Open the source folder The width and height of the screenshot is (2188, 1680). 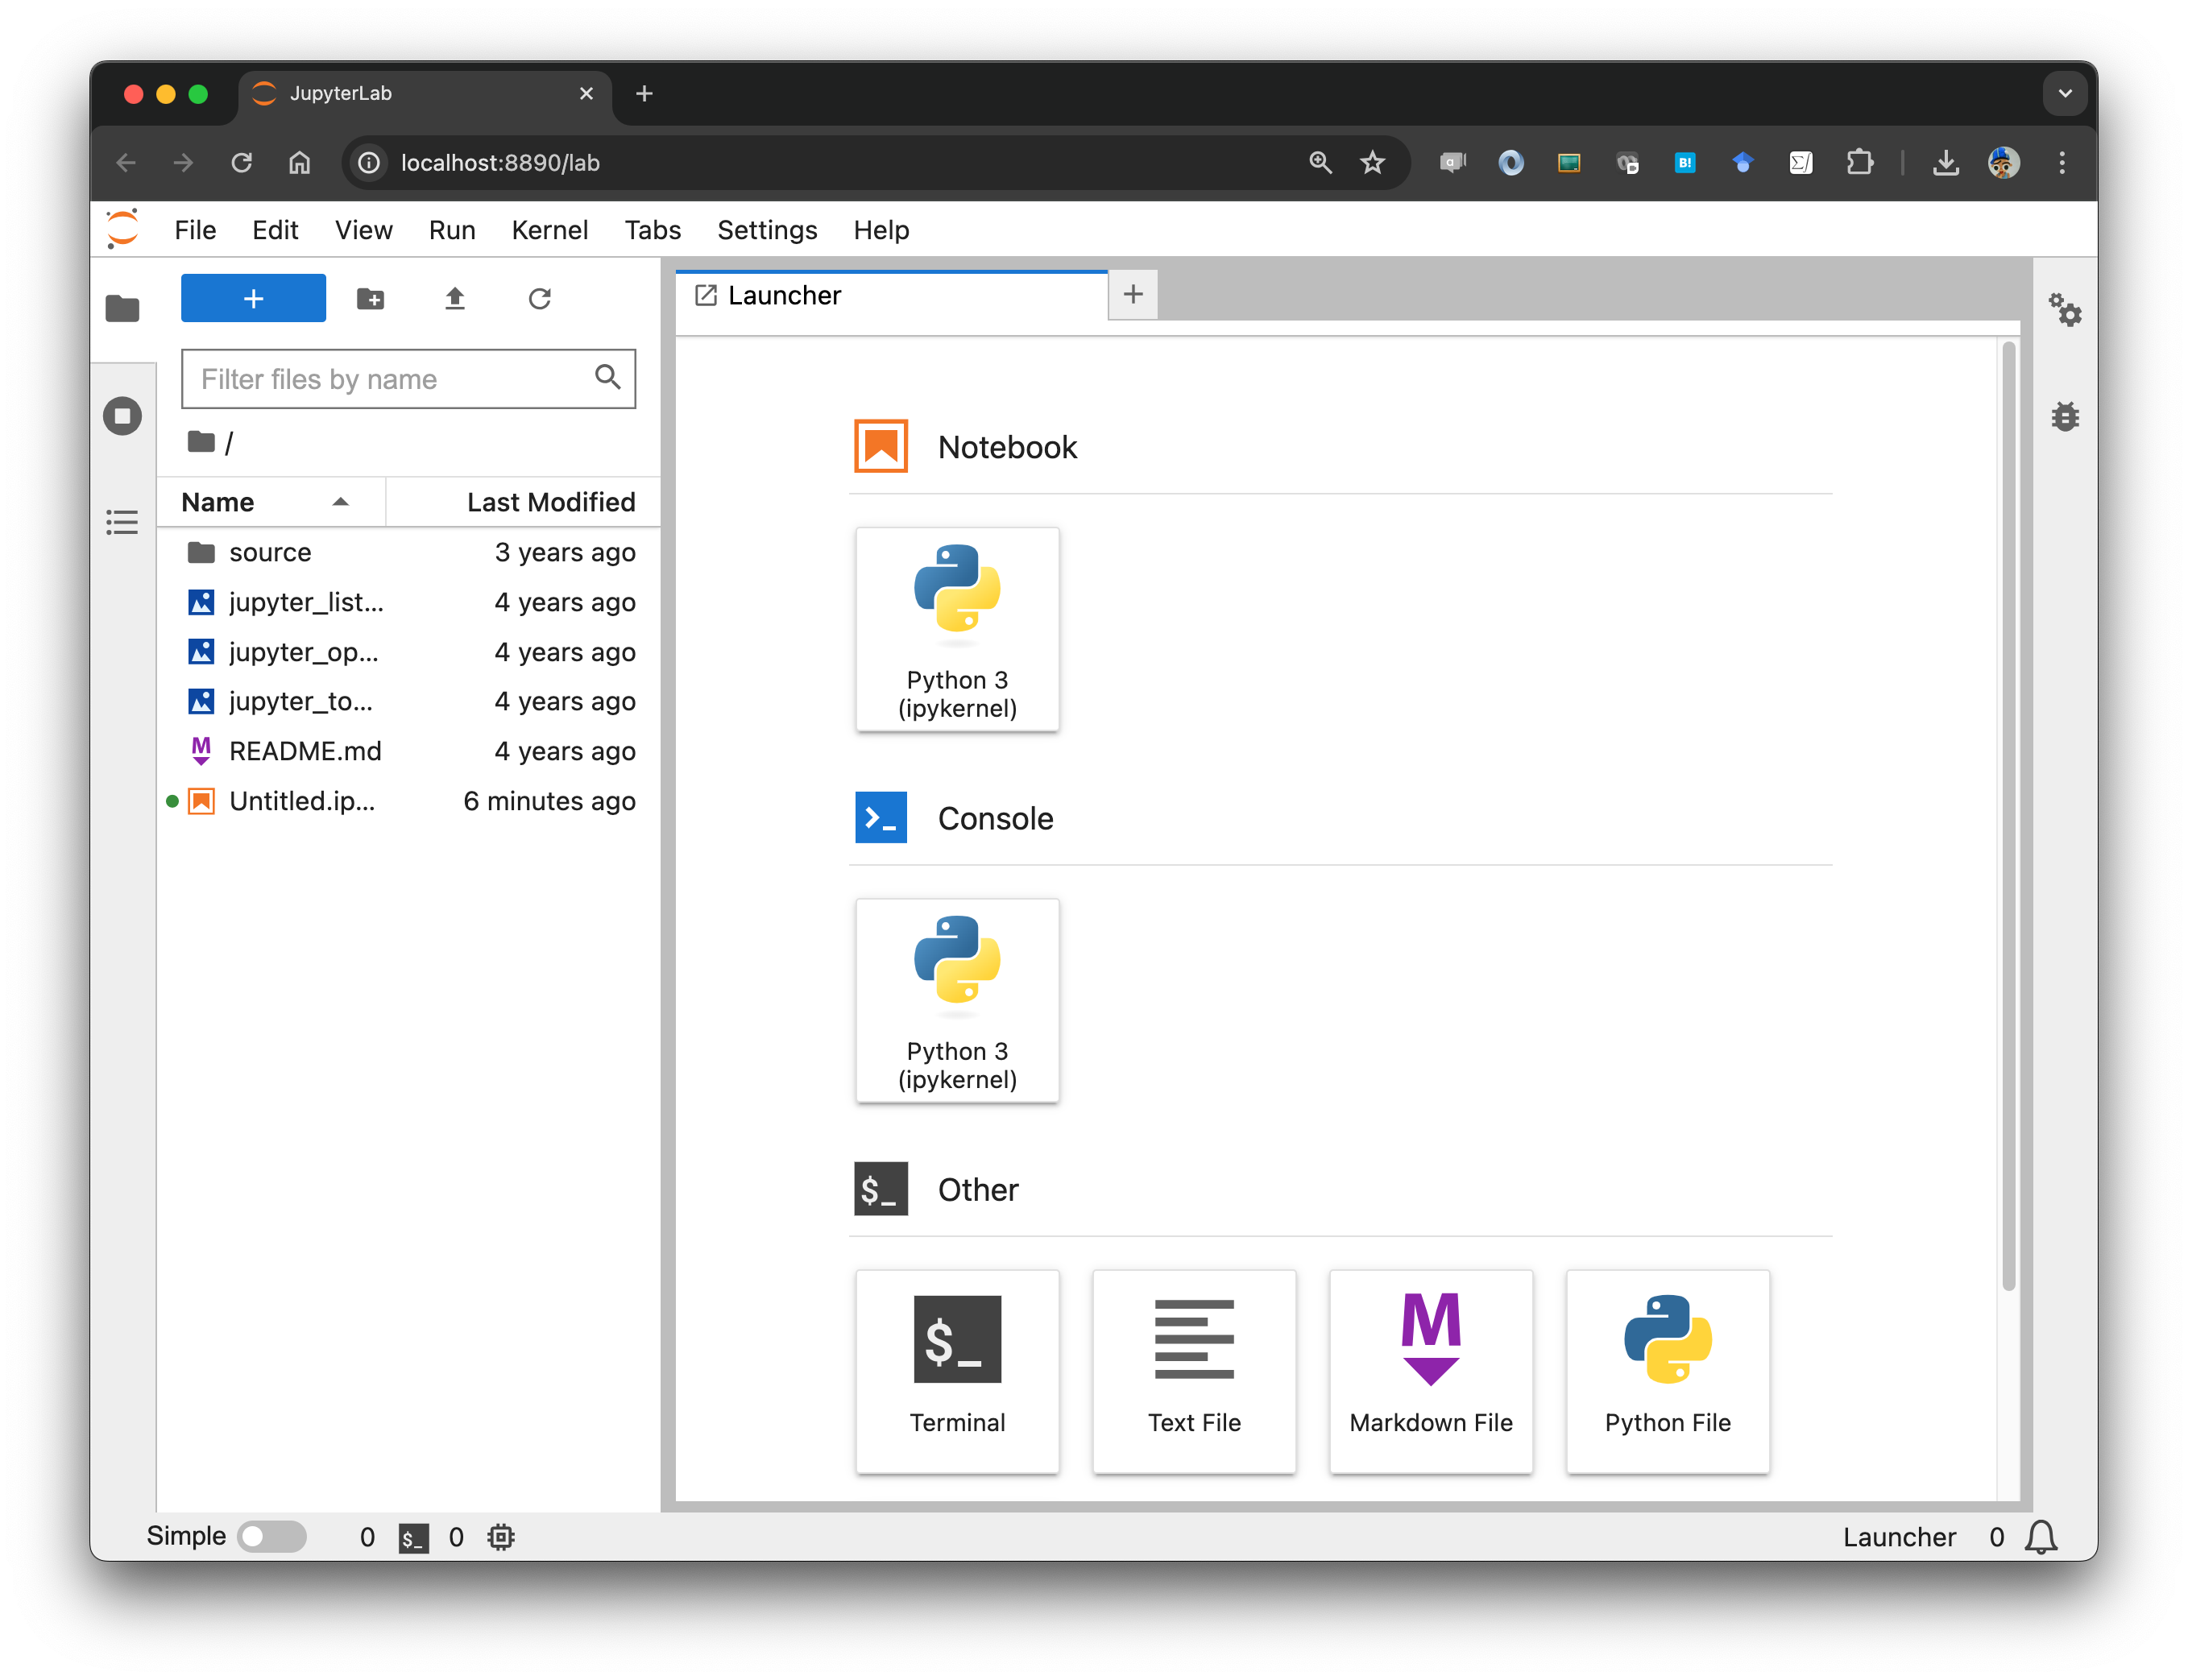point(270,552)
